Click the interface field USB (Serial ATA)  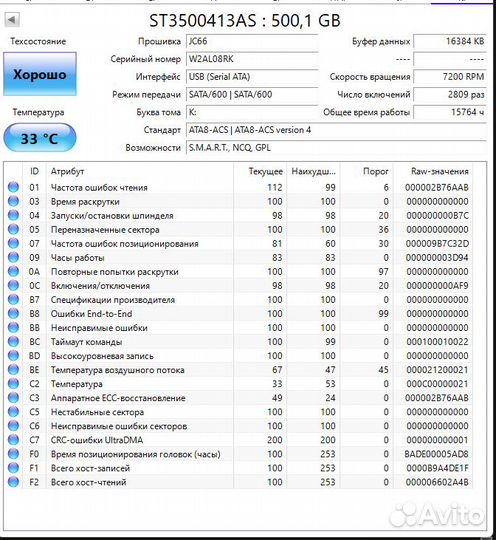click(252, 77)
